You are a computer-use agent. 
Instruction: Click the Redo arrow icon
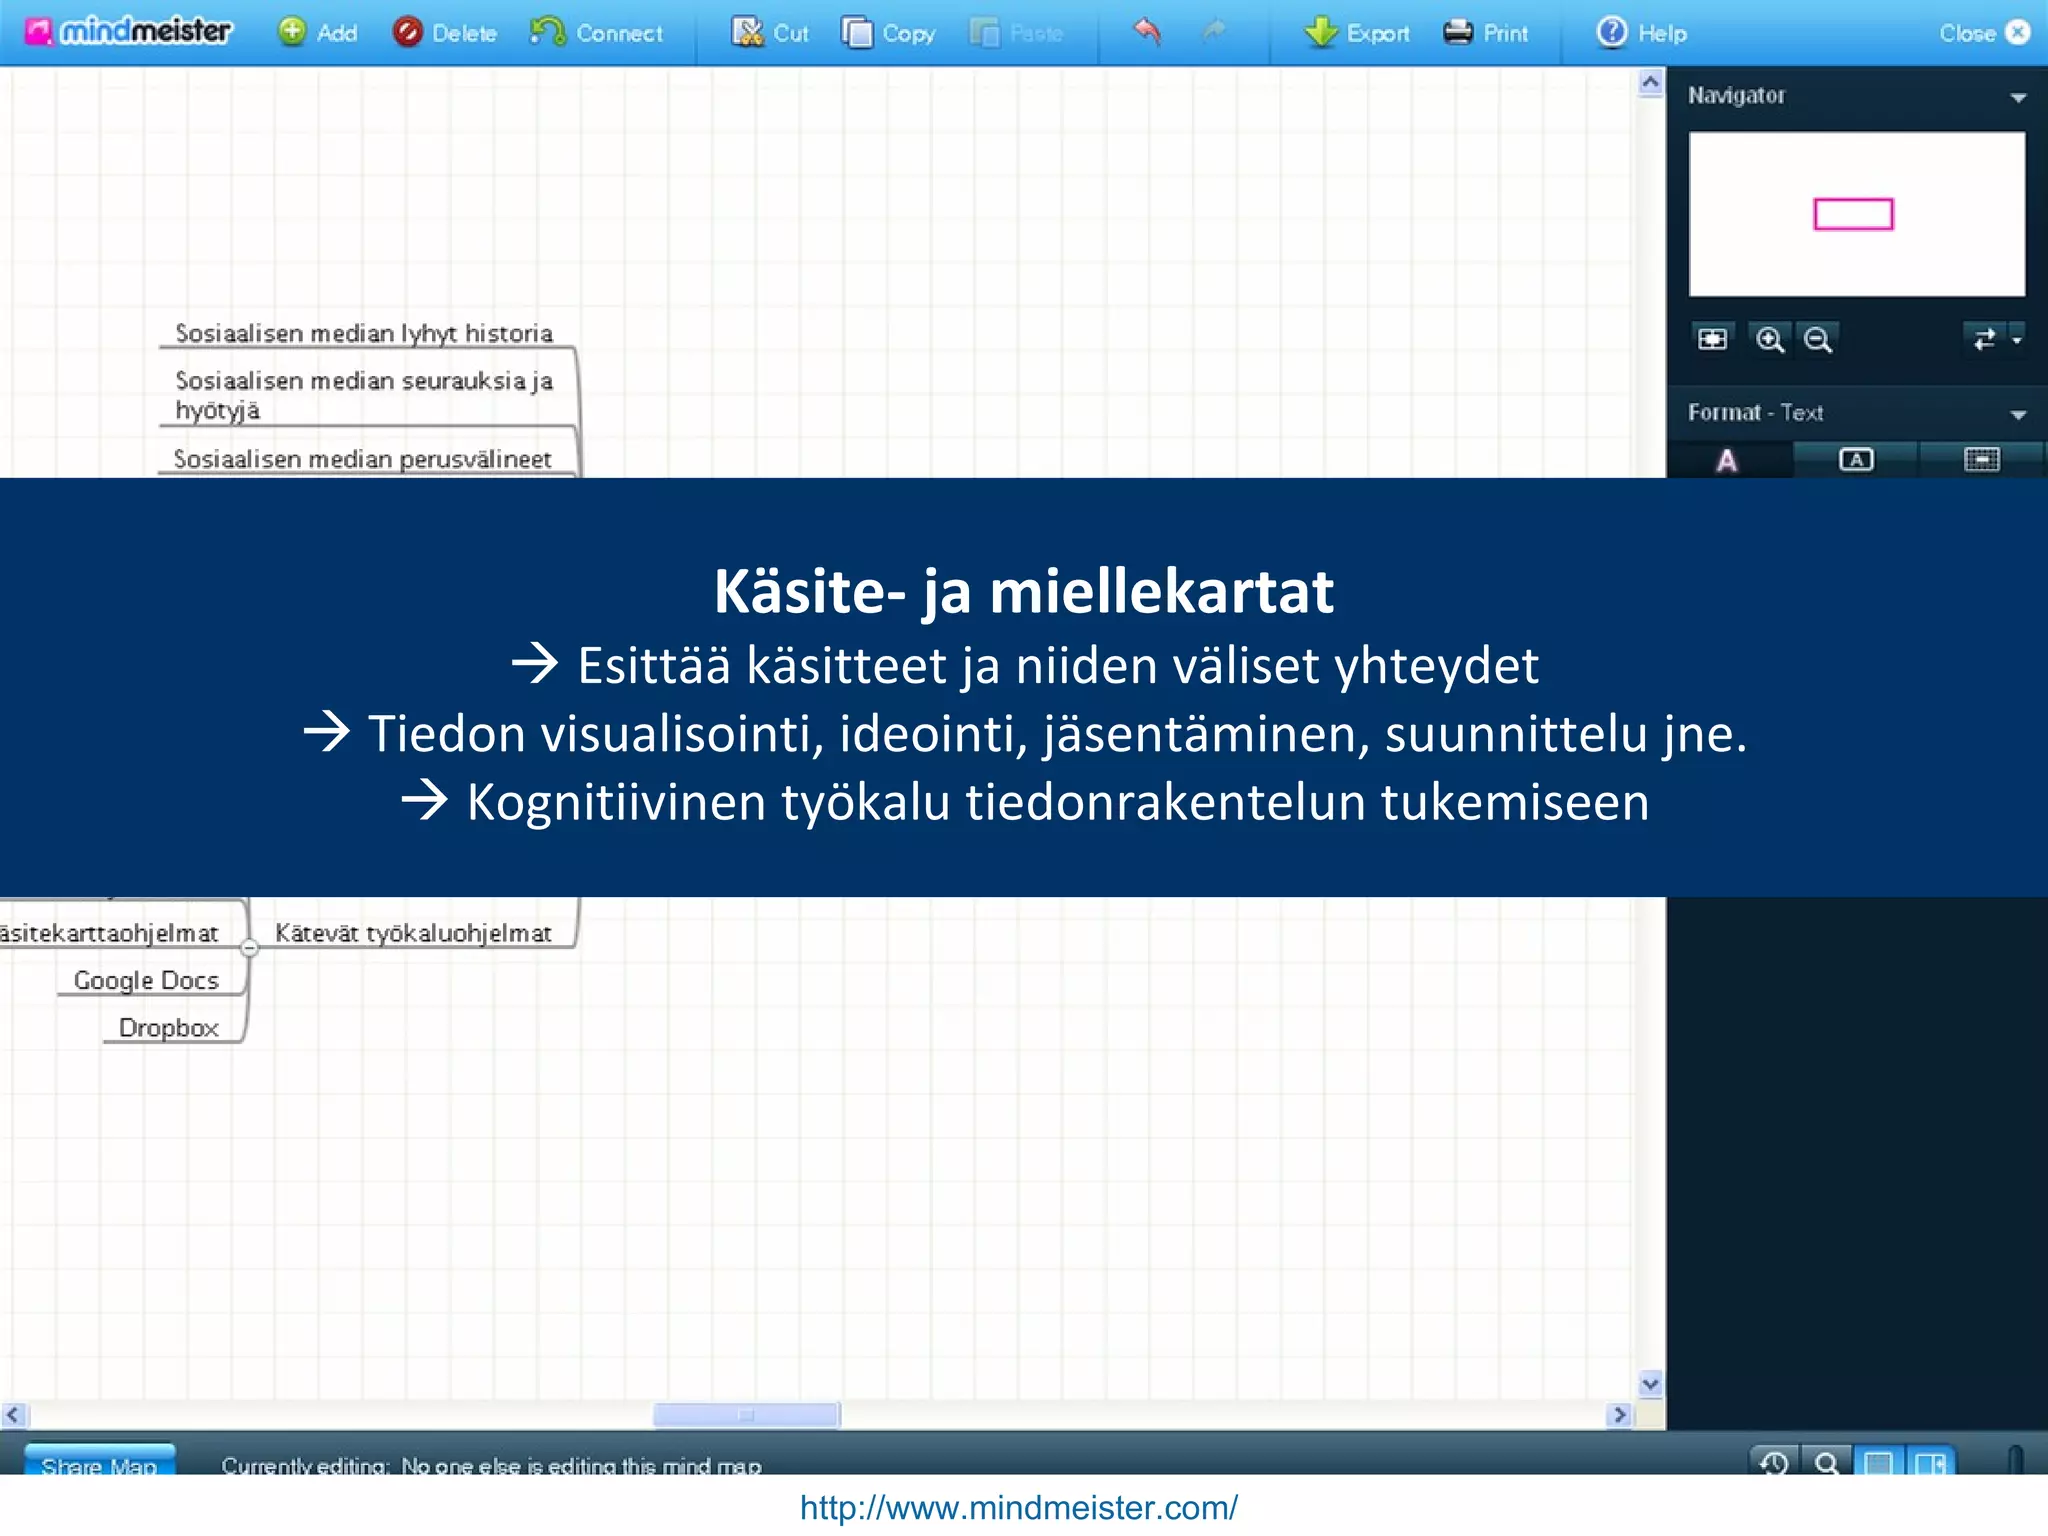pyautogui.click(x=1214, y=32)
